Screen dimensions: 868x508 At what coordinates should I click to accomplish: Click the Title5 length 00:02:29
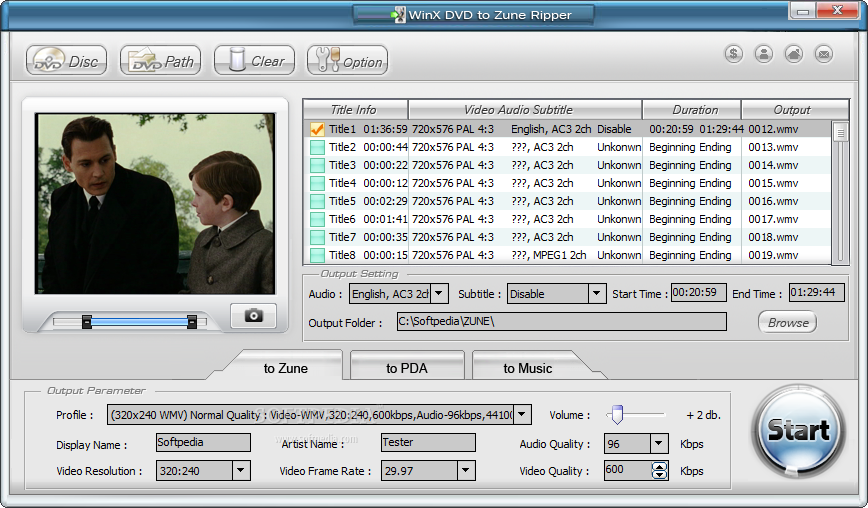click(x=385, y=201)
